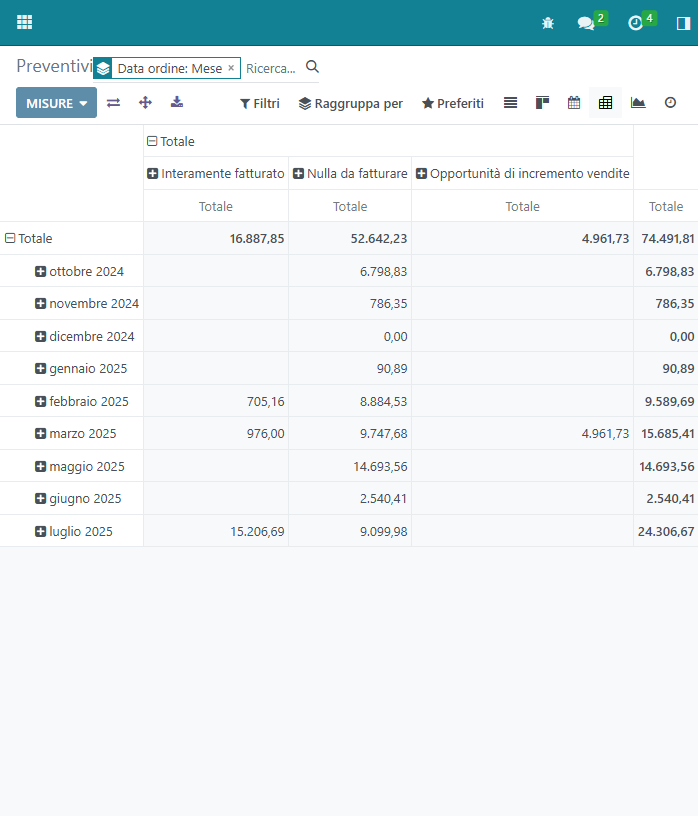Open the apps grid menu
698x816 pixels.
click(x=24, y=22)
